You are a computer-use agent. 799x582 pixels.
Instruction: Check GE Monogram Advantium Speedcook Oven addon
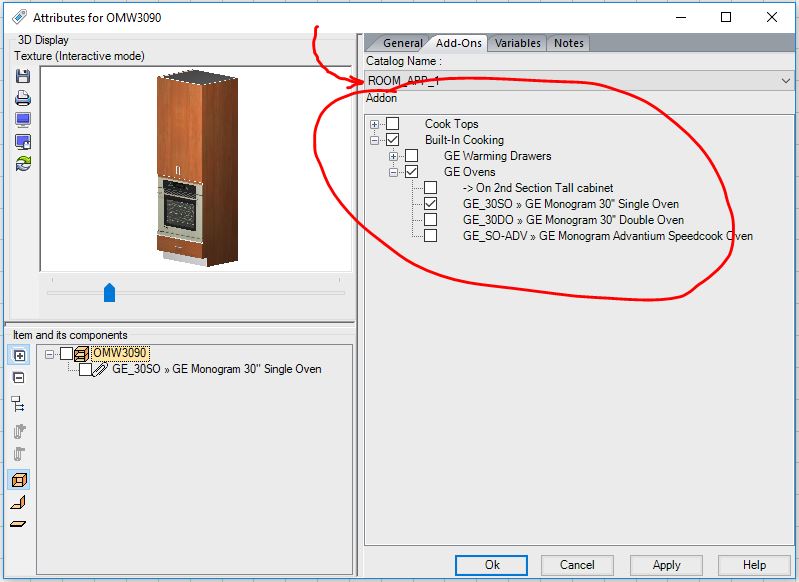click(x=431, y=235)
